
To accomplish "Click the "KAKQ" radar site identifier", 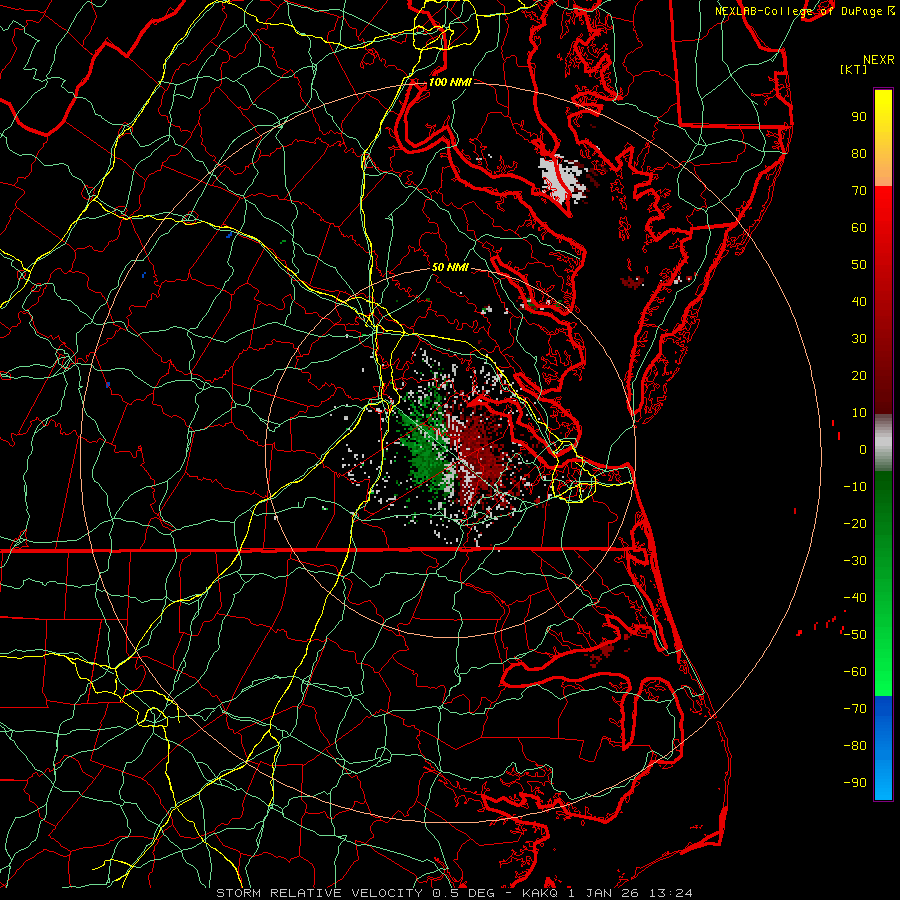I will (540, 893).
